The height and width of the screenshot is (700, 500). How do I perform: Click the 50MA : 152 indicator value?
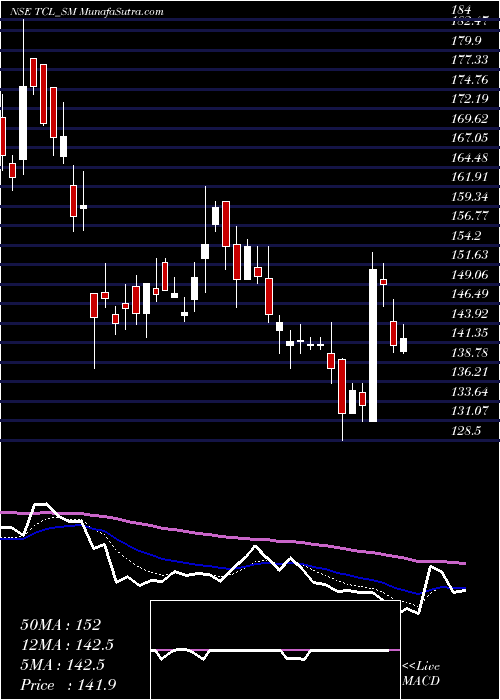61,625
